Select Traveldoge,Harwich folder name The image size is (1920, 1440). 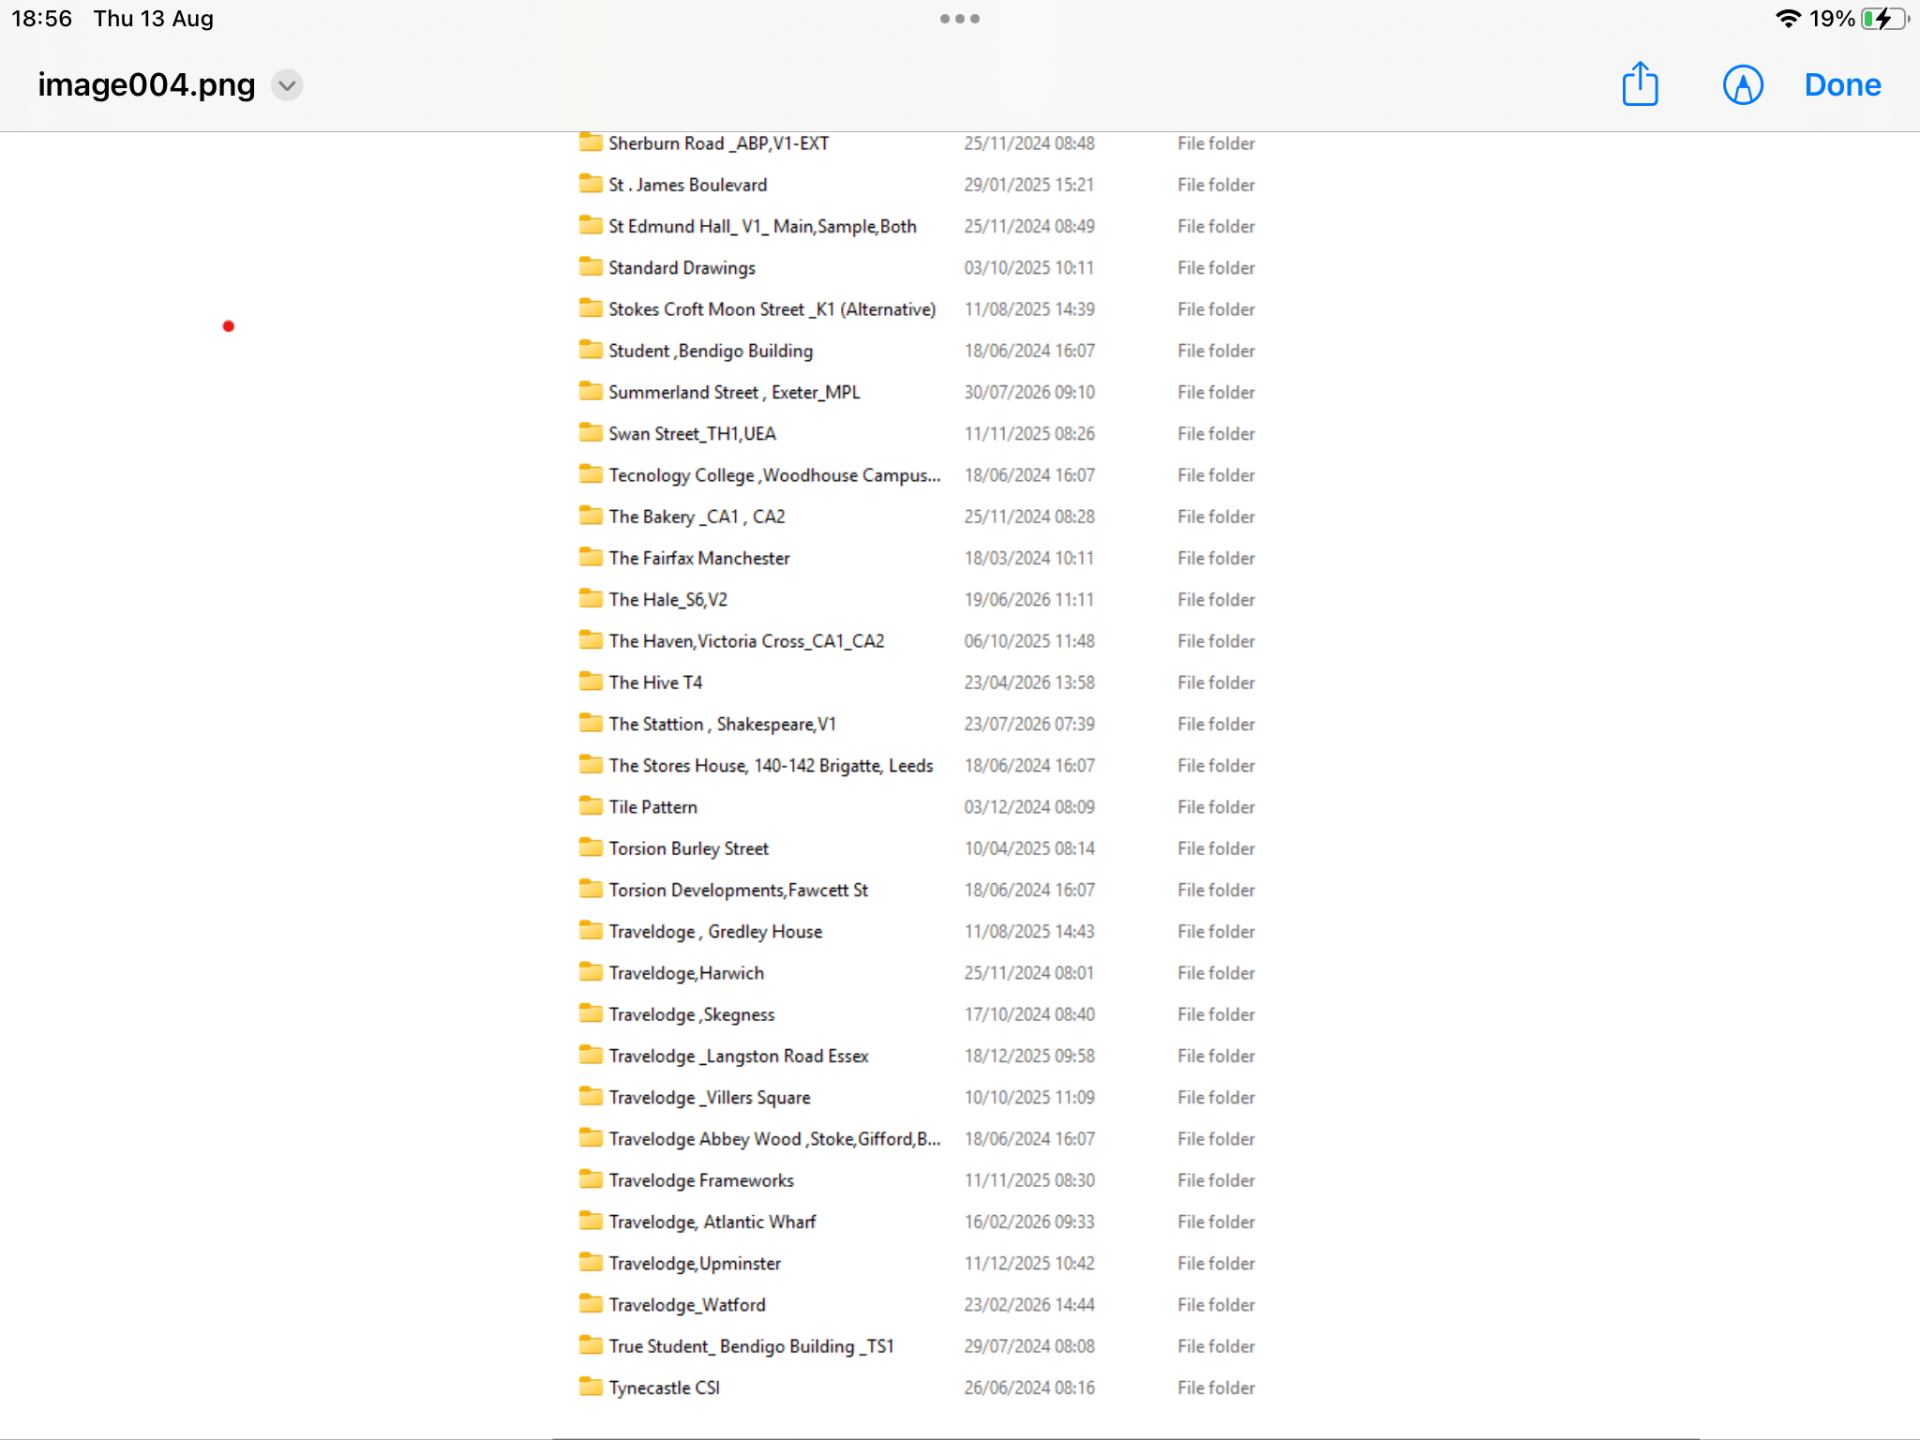[686, 973]
